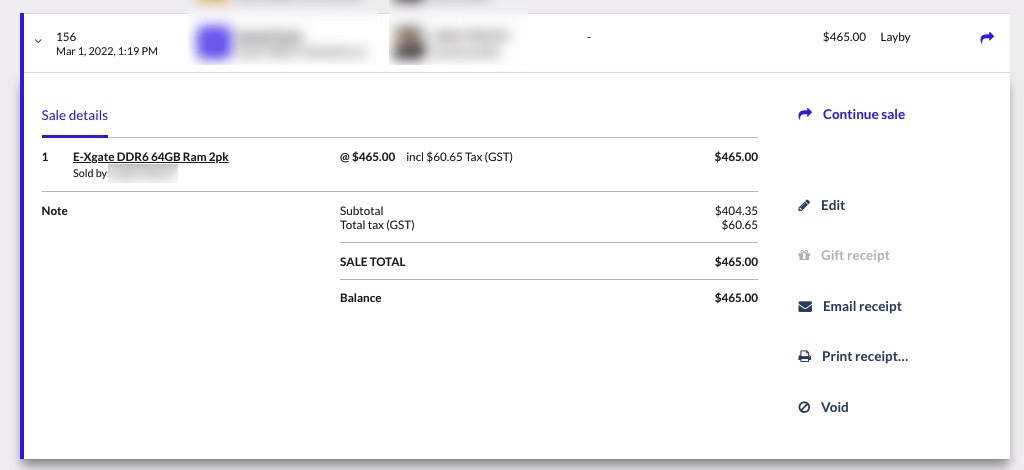Click the gift box icon
This screenshot has height=470, width=1024.
click(804, 256)
